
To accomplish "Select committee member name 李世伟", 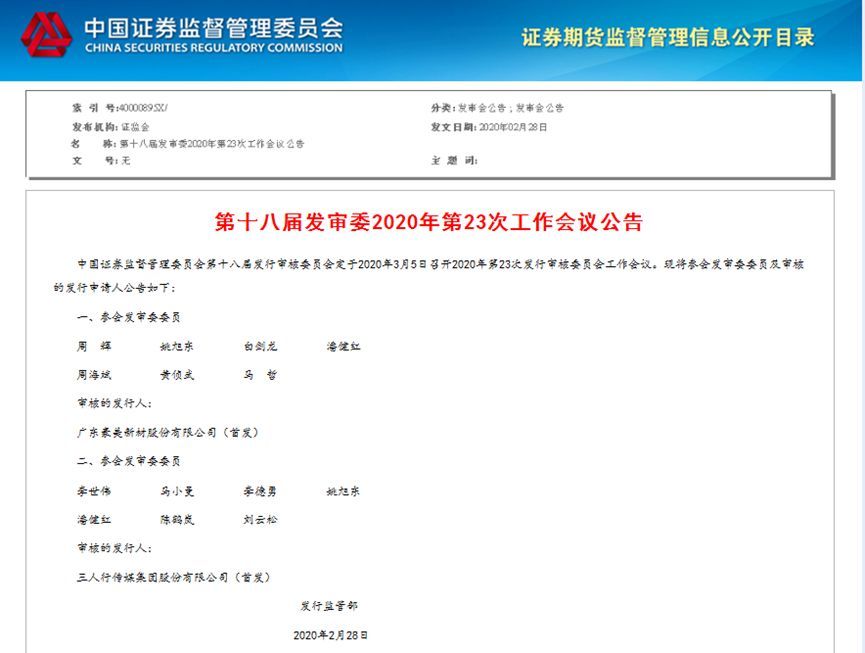I will [x=94, y=491].
